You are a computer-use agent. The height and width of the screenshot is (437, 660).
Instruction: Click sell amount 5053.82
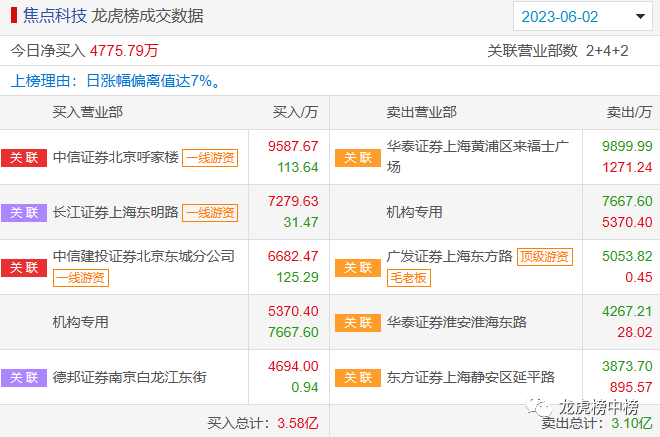627,256
